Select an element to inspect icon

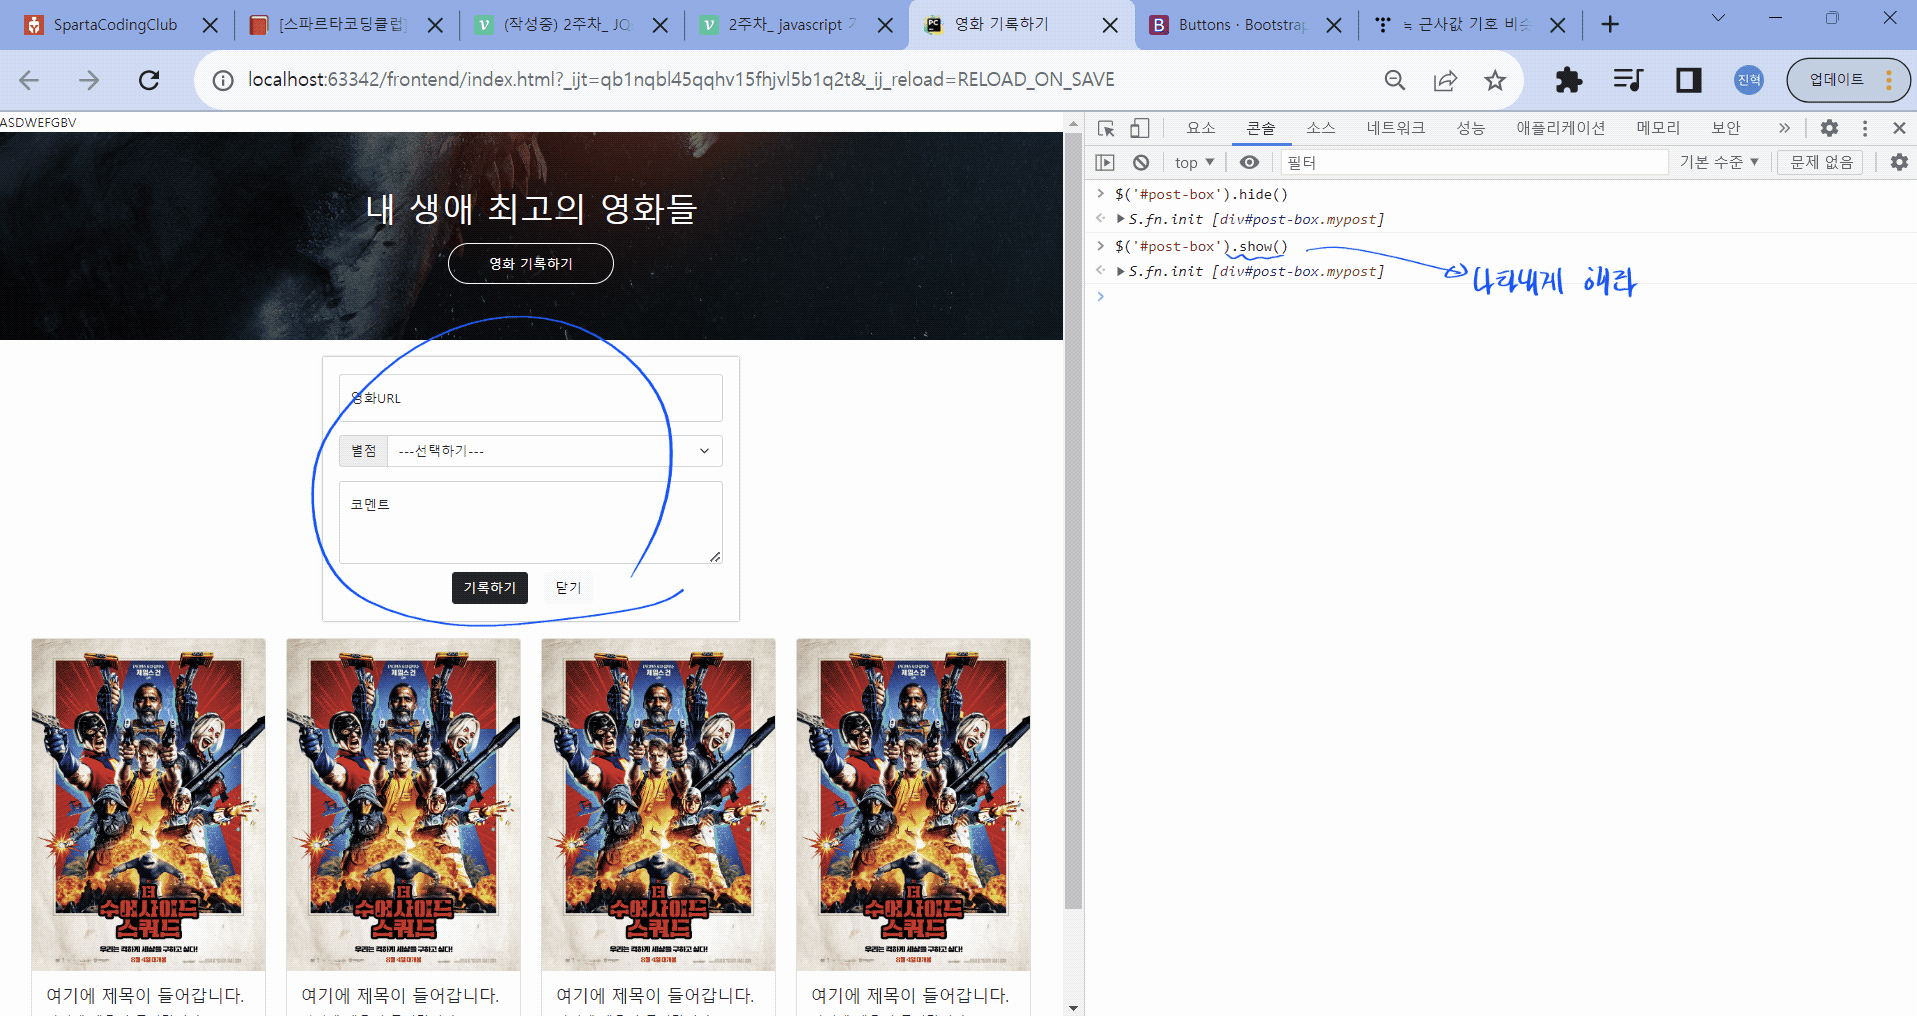[1106, 128]
